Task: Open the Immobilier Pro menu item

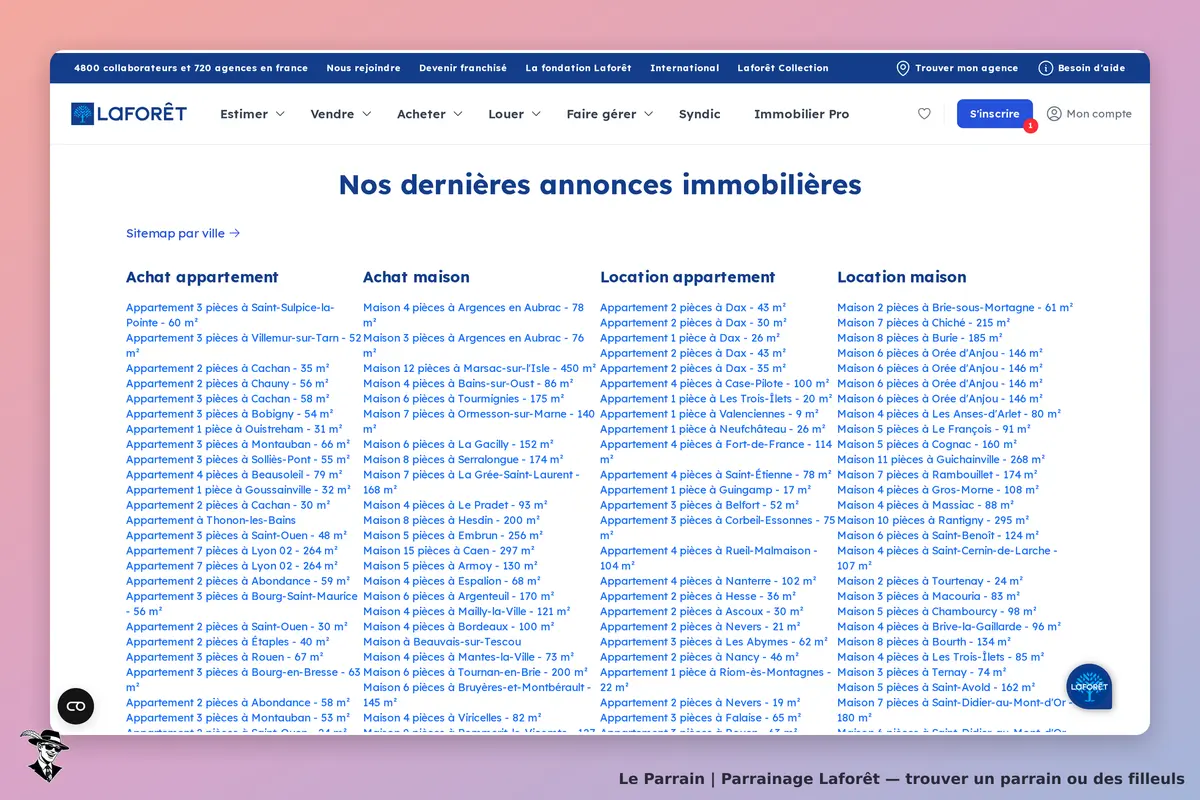Action: point(801,114)
